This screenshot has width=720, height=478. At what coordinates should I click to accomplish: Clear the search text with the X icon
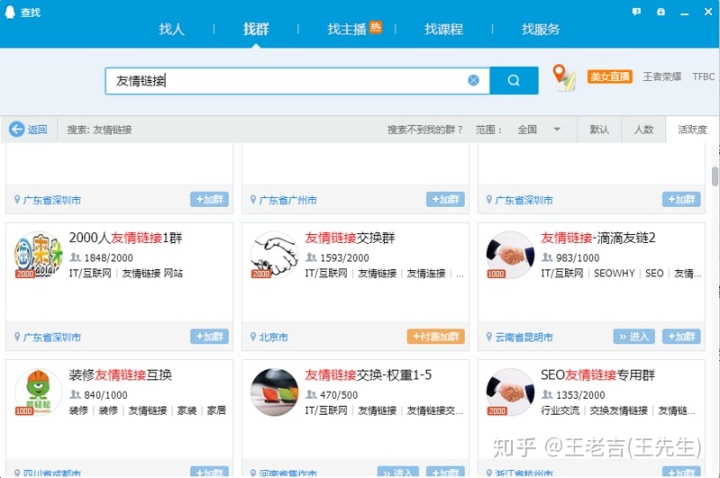tap(474, 81)
